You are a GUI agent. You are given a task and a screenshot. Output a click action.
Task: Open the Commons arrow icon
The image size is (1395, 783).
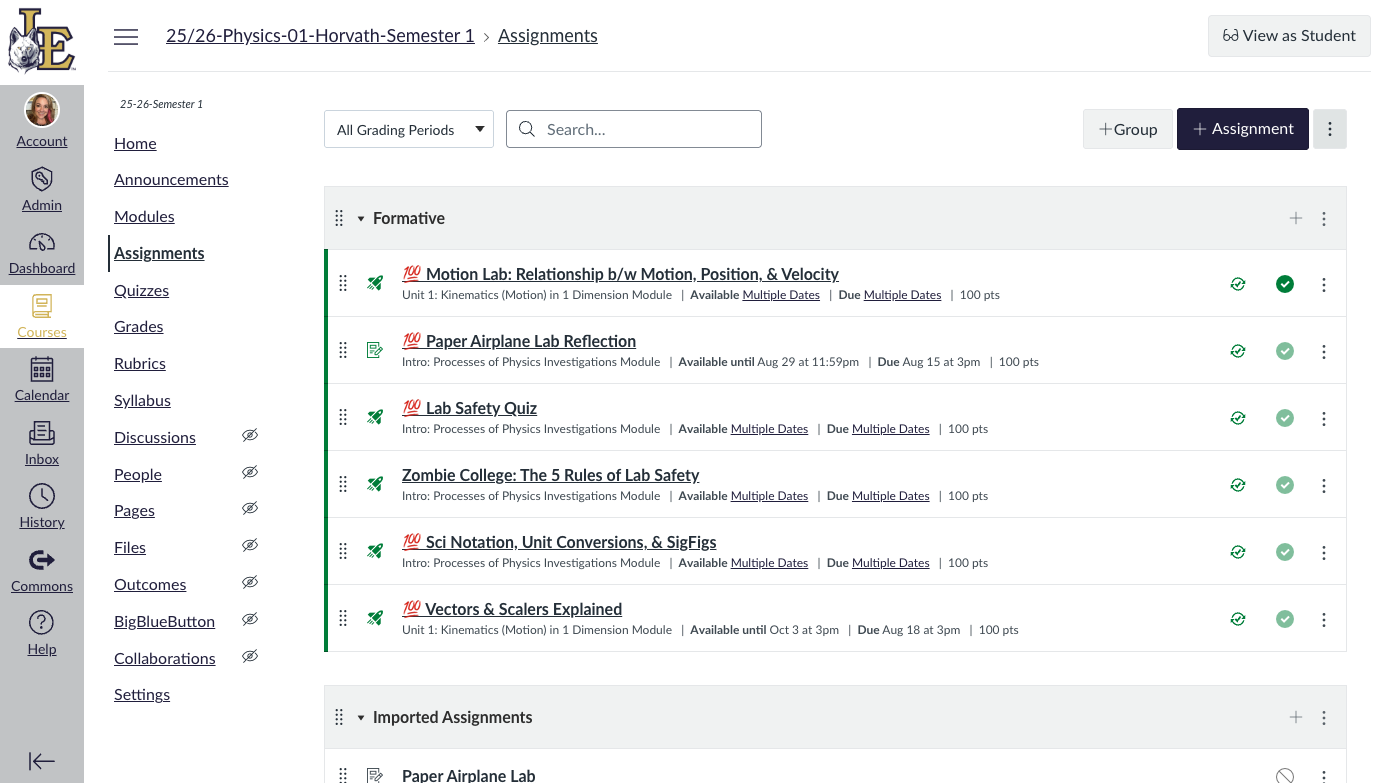[42, 560]
